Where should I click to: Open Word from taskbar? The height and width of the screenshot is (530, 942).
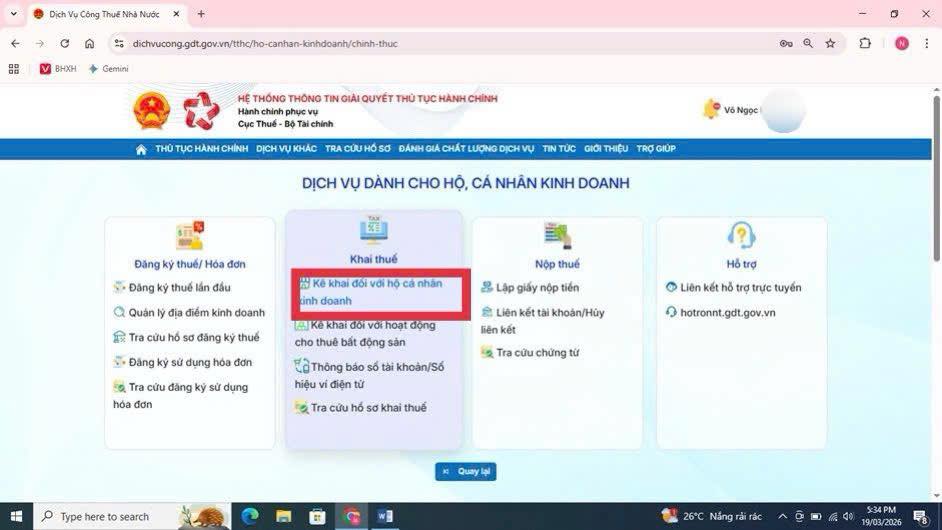[385, 516]
